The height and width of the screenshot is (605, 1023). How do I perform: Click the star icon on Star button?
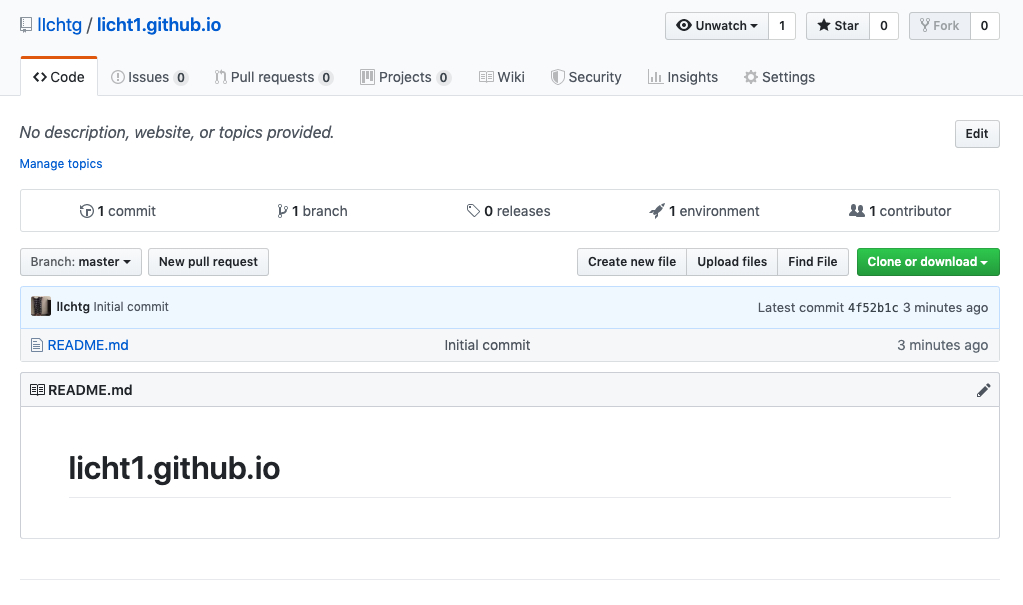[824, 25]
